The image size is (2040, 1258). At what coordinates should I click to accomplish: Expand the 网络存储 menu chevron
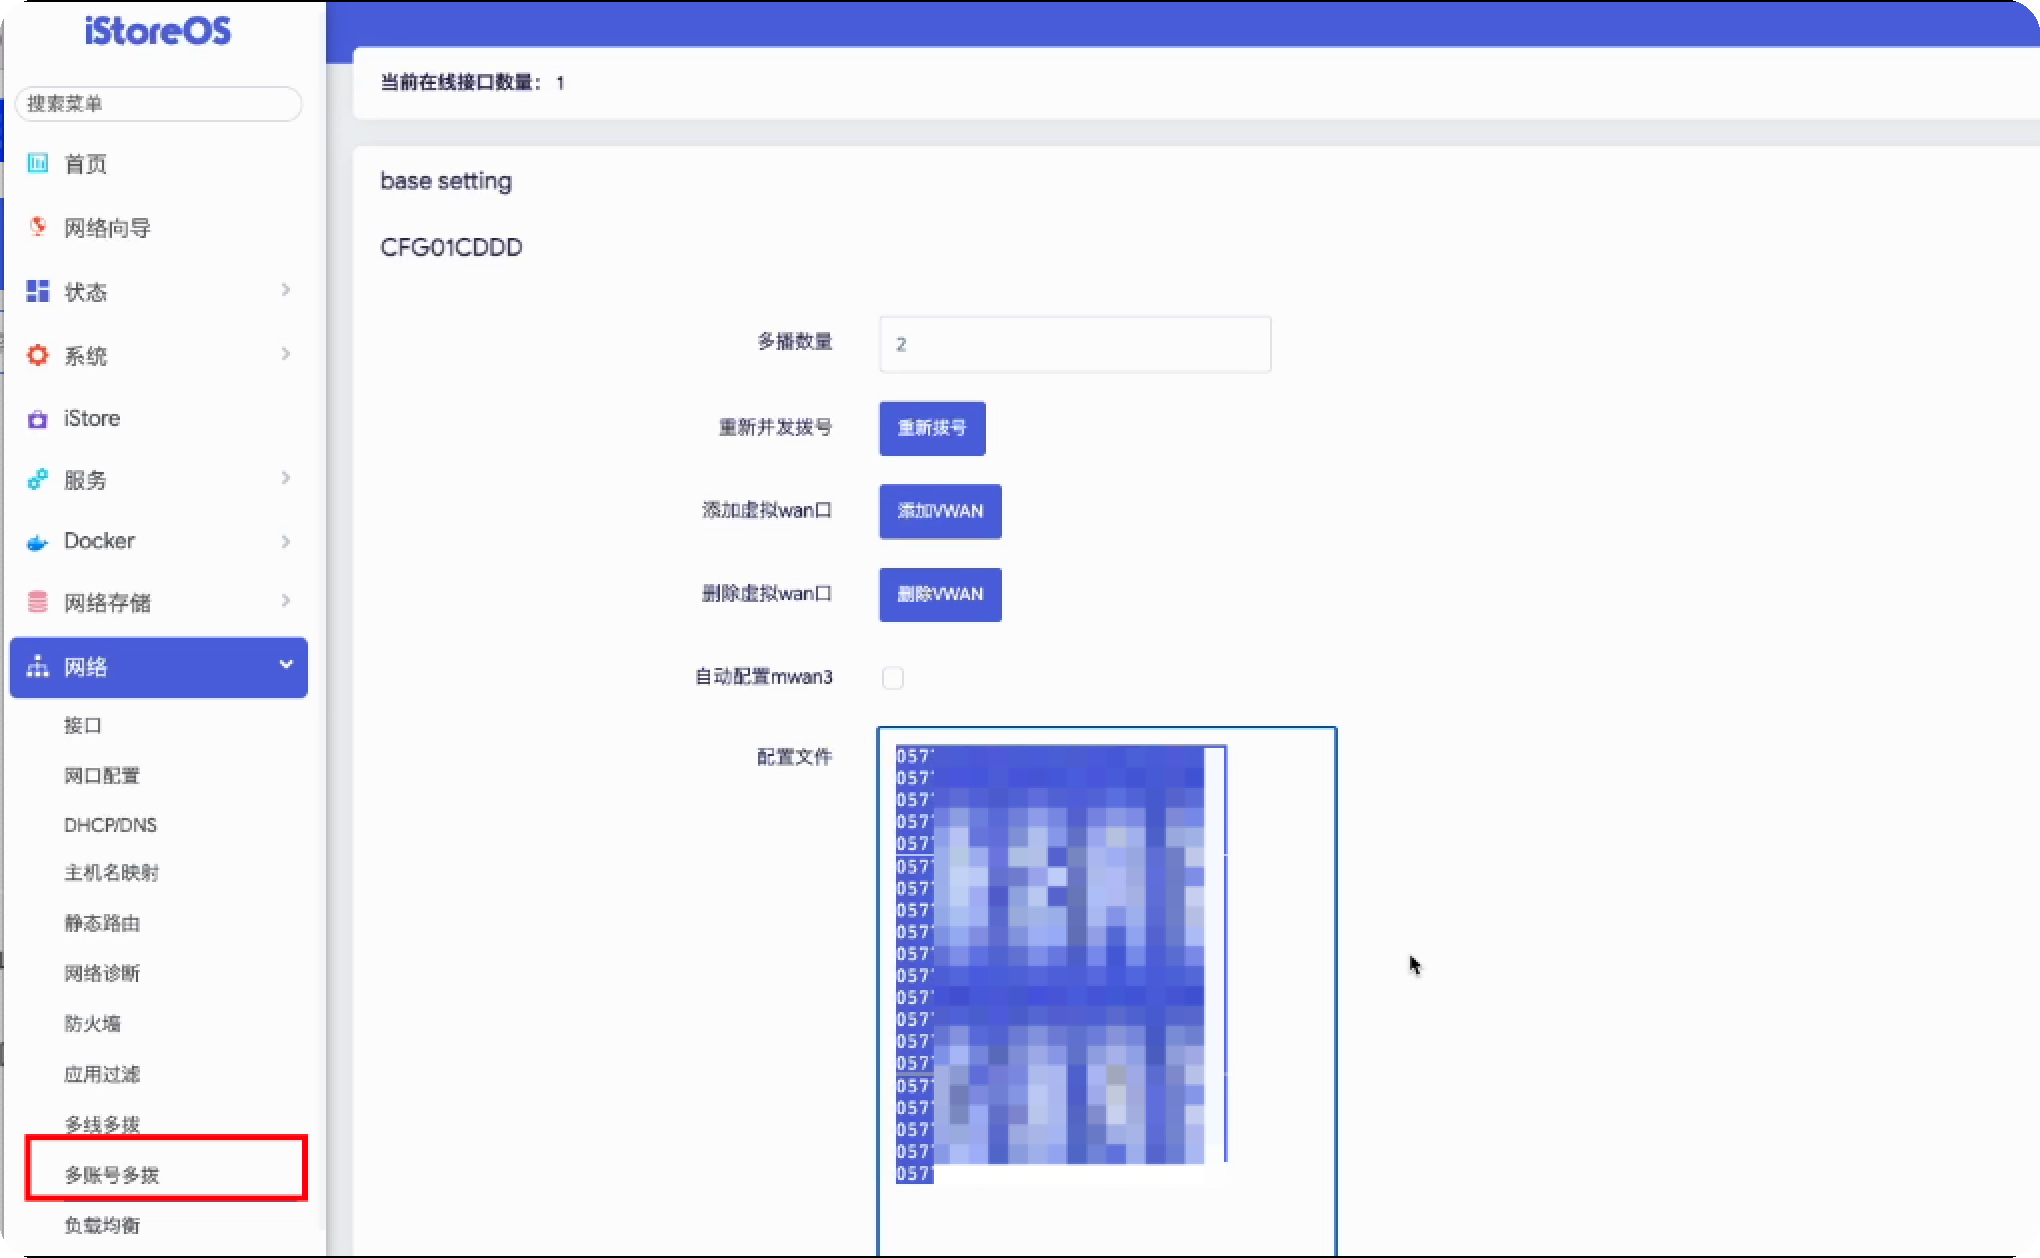tap(286, 601)
